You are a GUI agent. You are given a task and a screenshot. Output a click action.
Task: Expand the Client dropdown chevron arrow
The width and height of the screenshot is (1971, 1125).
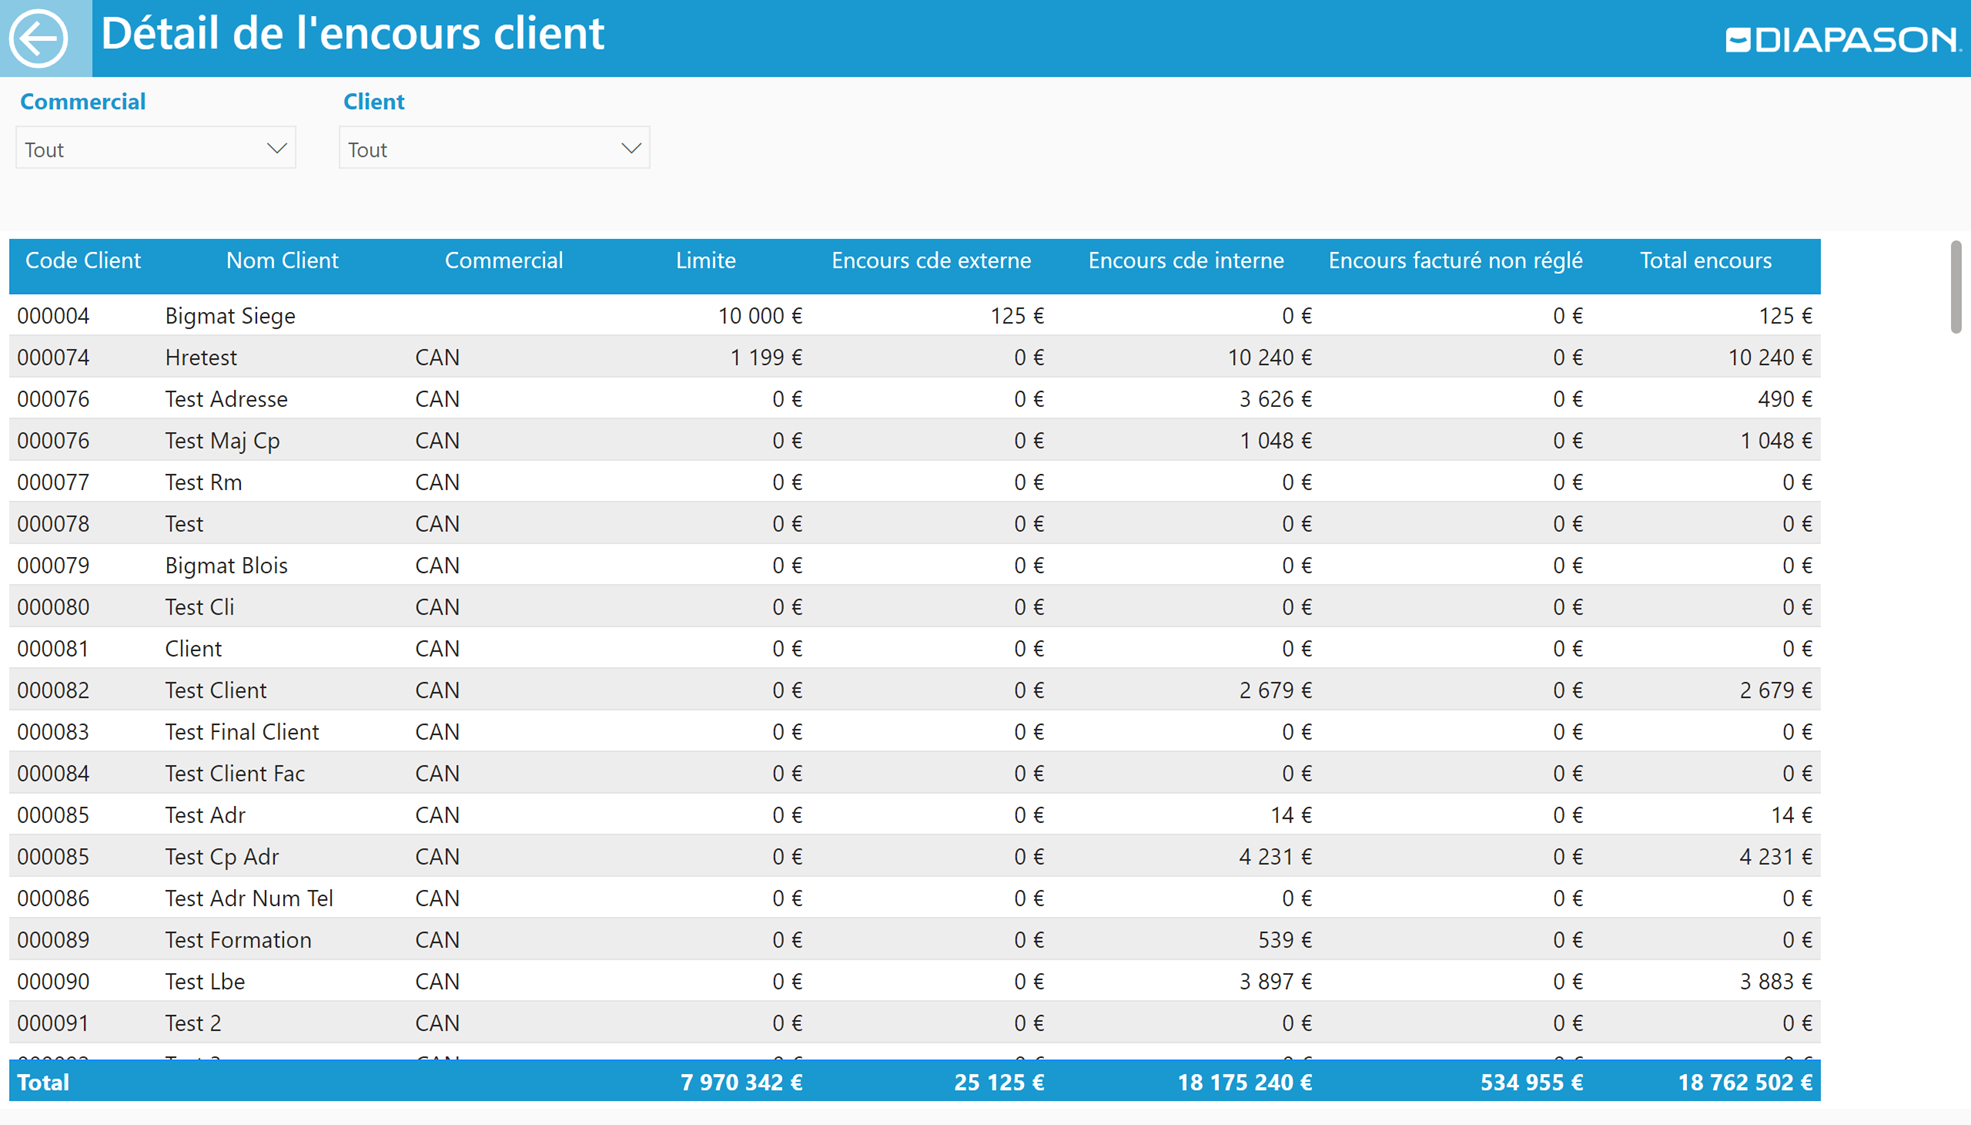click(630, 149)
